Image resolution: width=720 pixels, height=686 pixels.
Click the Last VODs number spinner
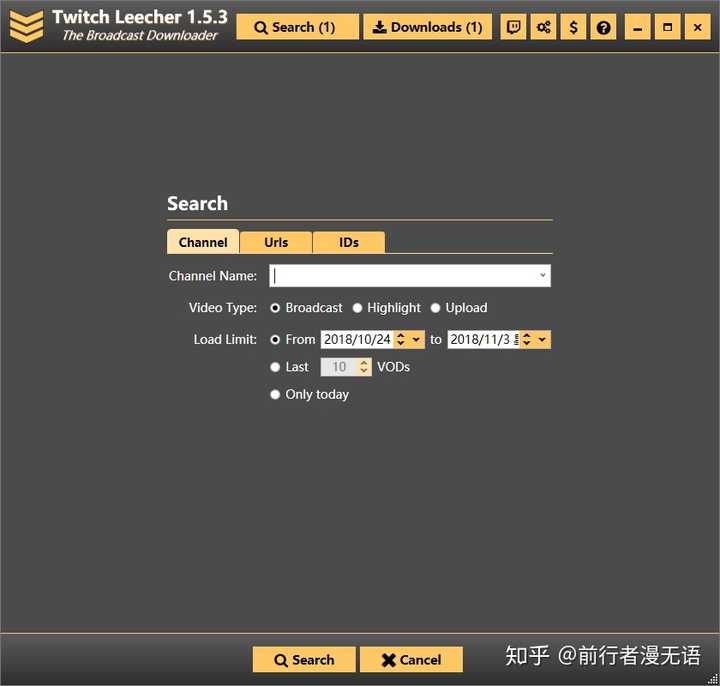coord(364,367)
